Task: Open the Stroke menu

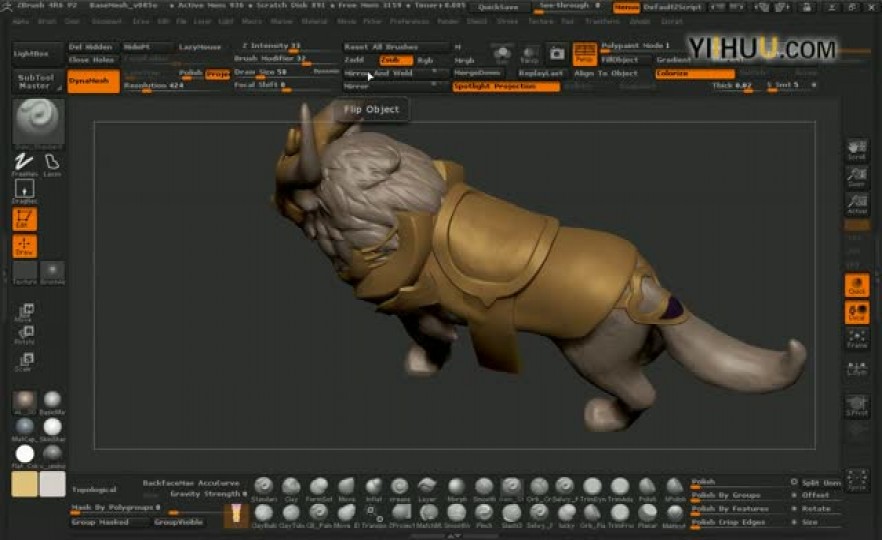Action: point(507,21)
